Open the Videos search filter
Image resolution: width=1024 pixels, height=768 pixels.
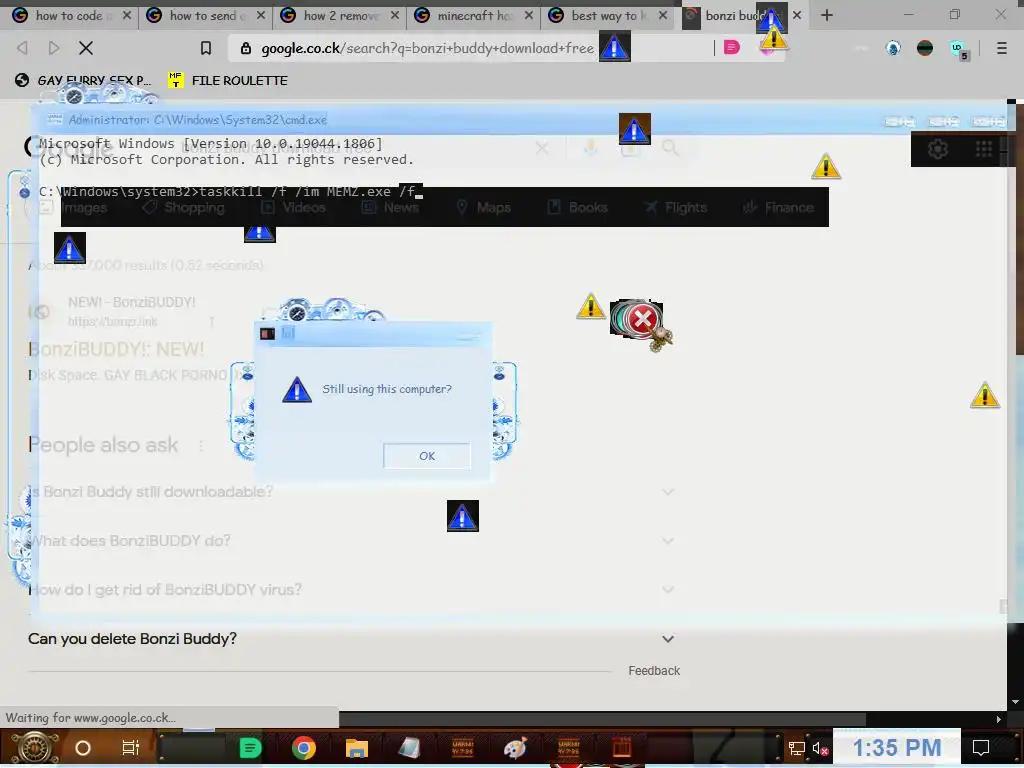(x=293, y=208)
